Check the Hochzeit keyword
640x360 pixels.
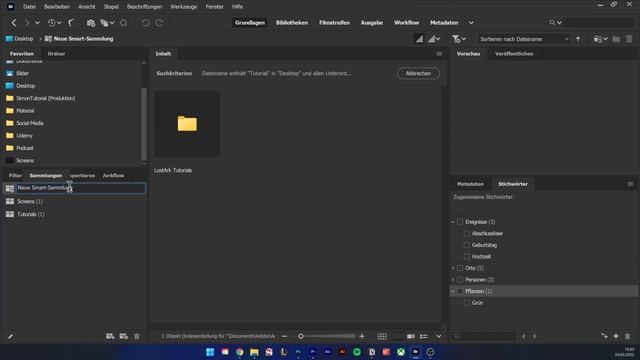pyautogui.click(x=467, y=256)
